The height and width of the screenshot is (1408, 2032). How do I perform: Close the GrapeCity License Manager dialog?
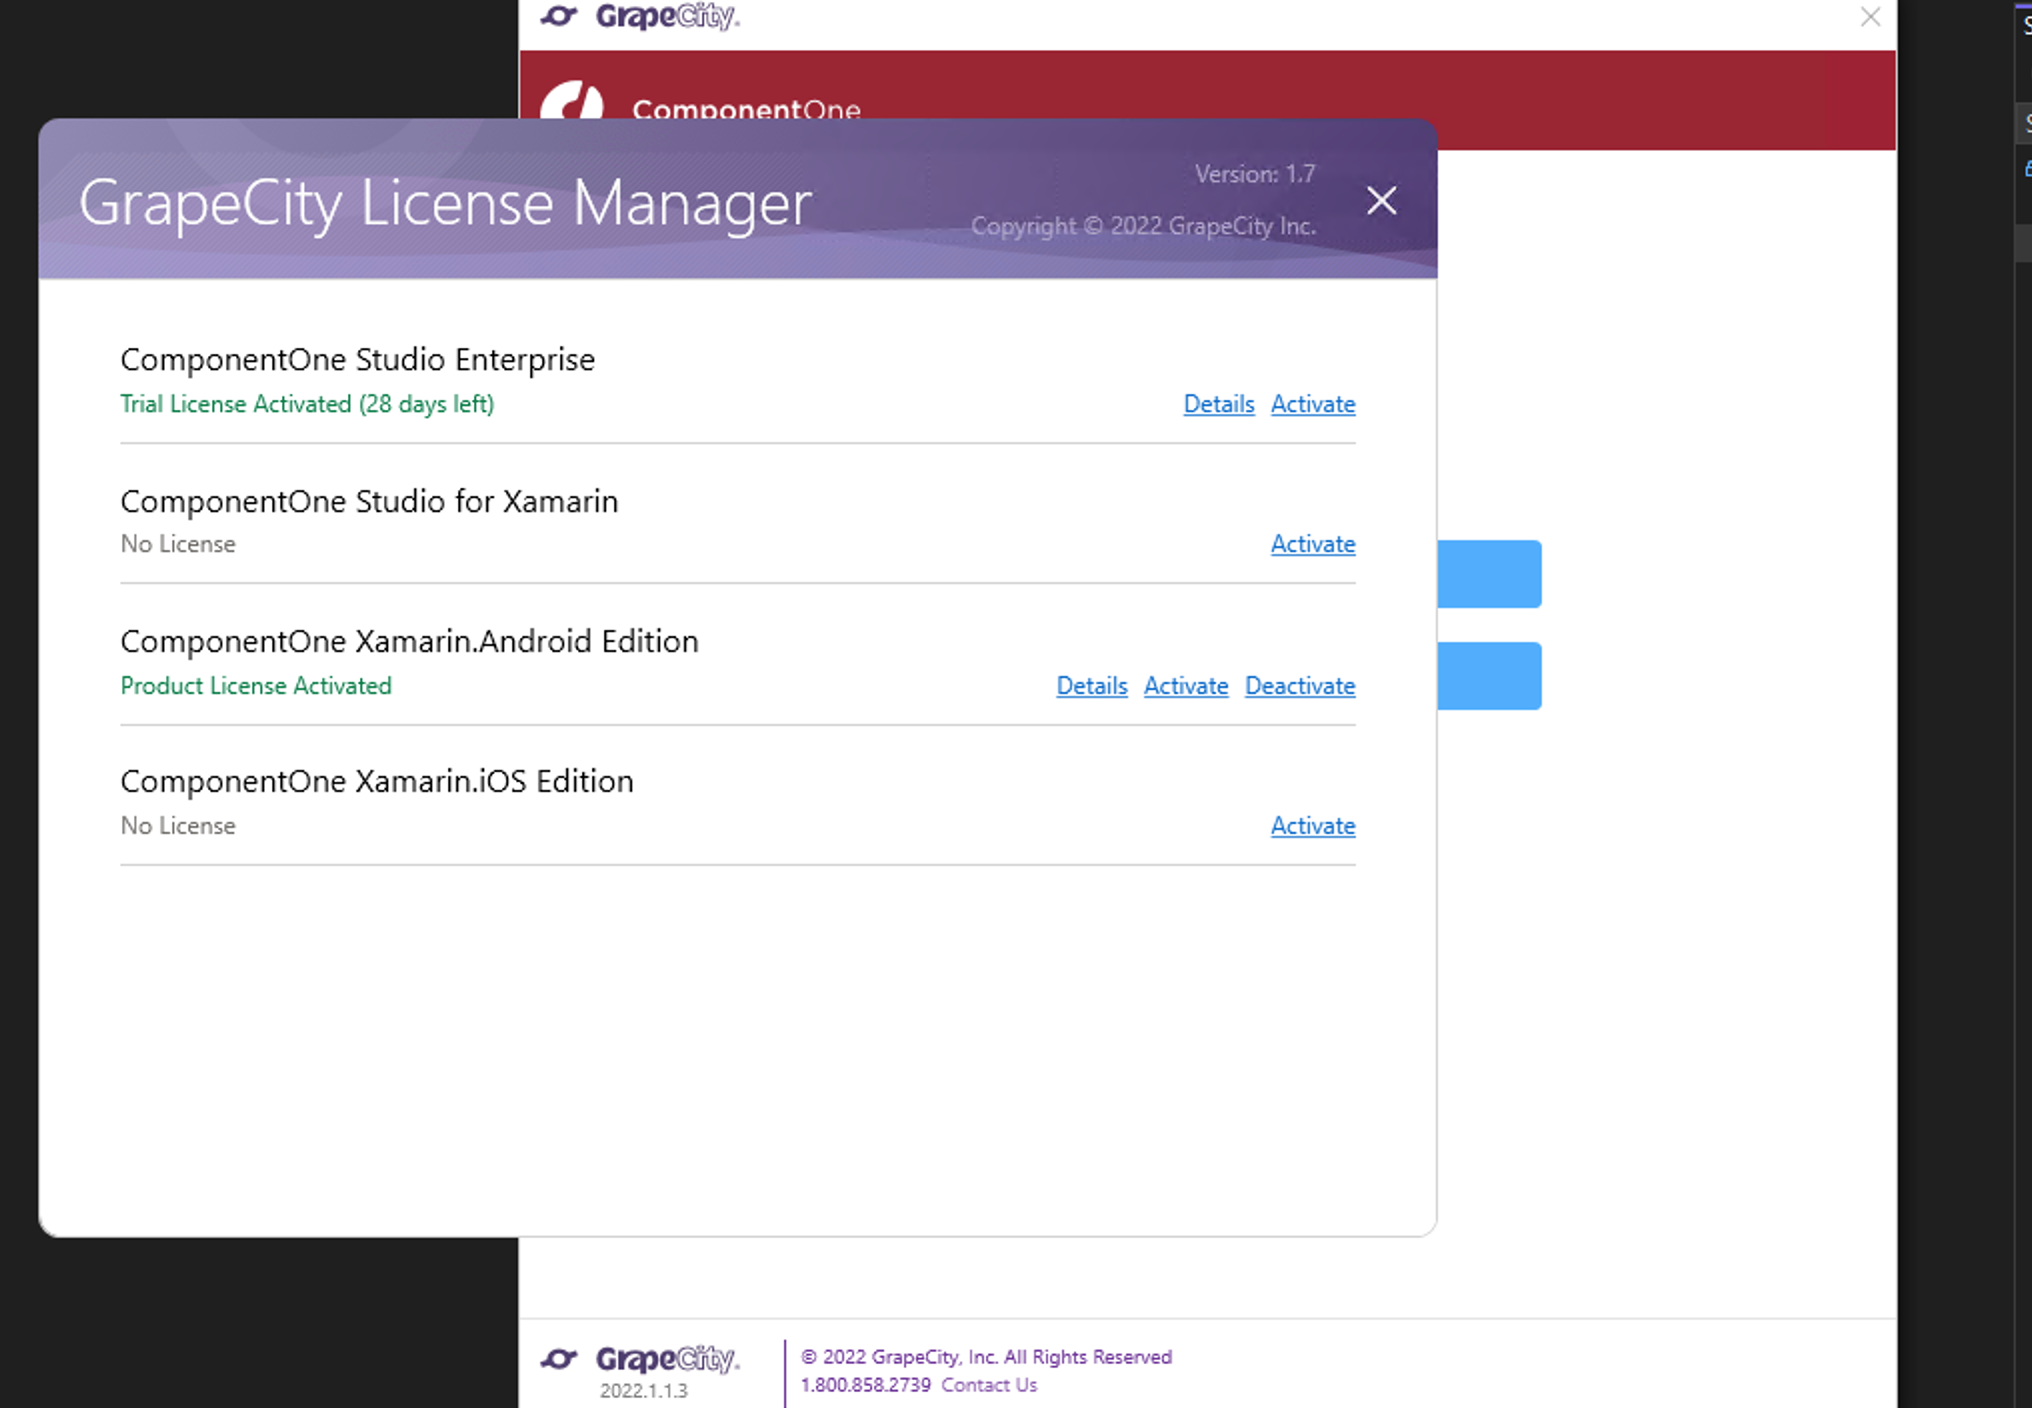(x=1381, y=201)
